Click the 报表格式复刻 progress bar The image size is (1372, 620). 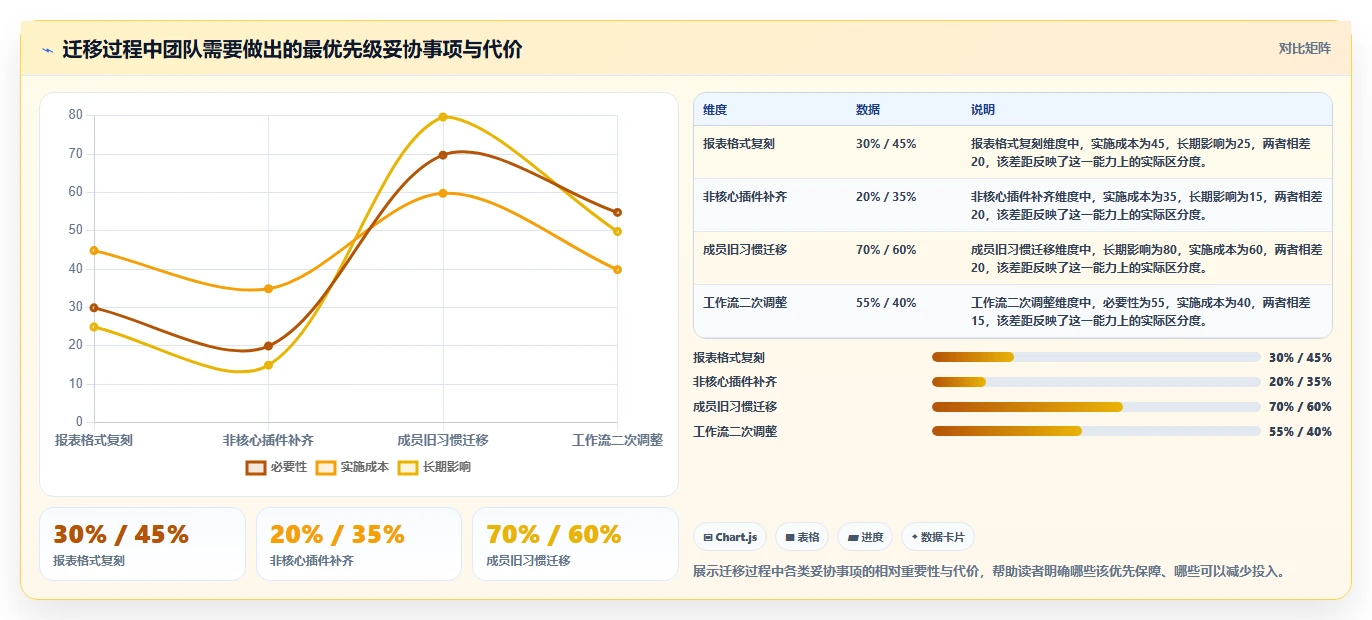1096,357
